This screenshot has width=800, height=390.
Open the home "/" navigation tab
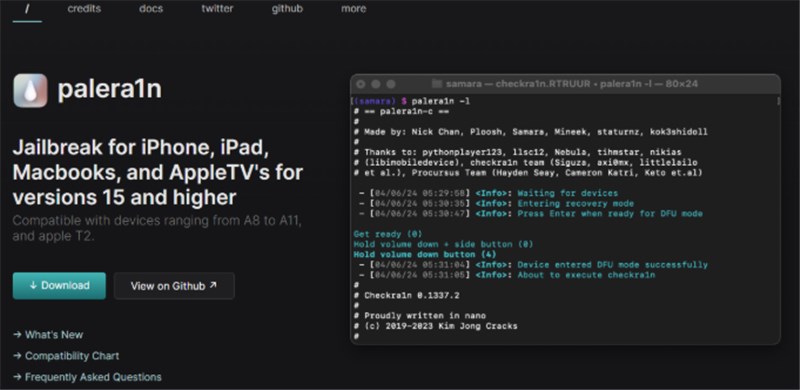(27, 9)
